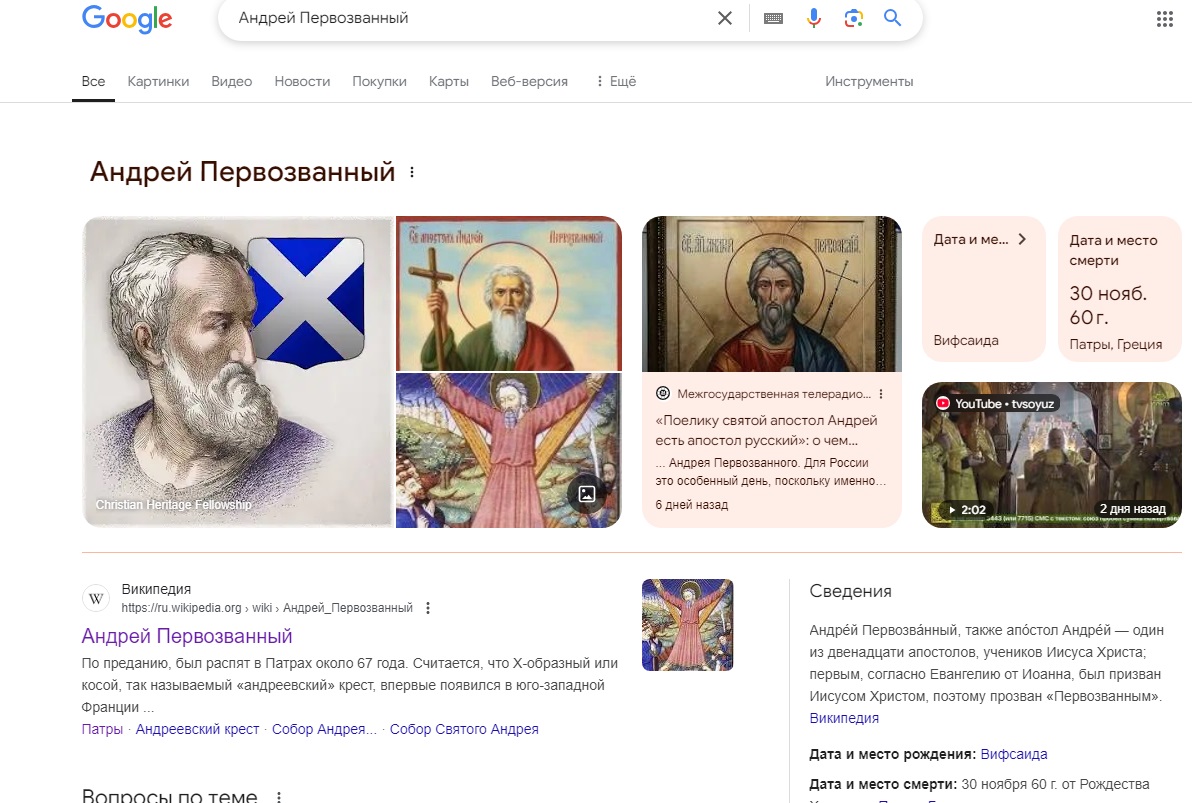Image resolution: width=1192 pixels, height=803 pixels.
Task: Click the YouTube logo on the video card
Action: tap(943, 404)
